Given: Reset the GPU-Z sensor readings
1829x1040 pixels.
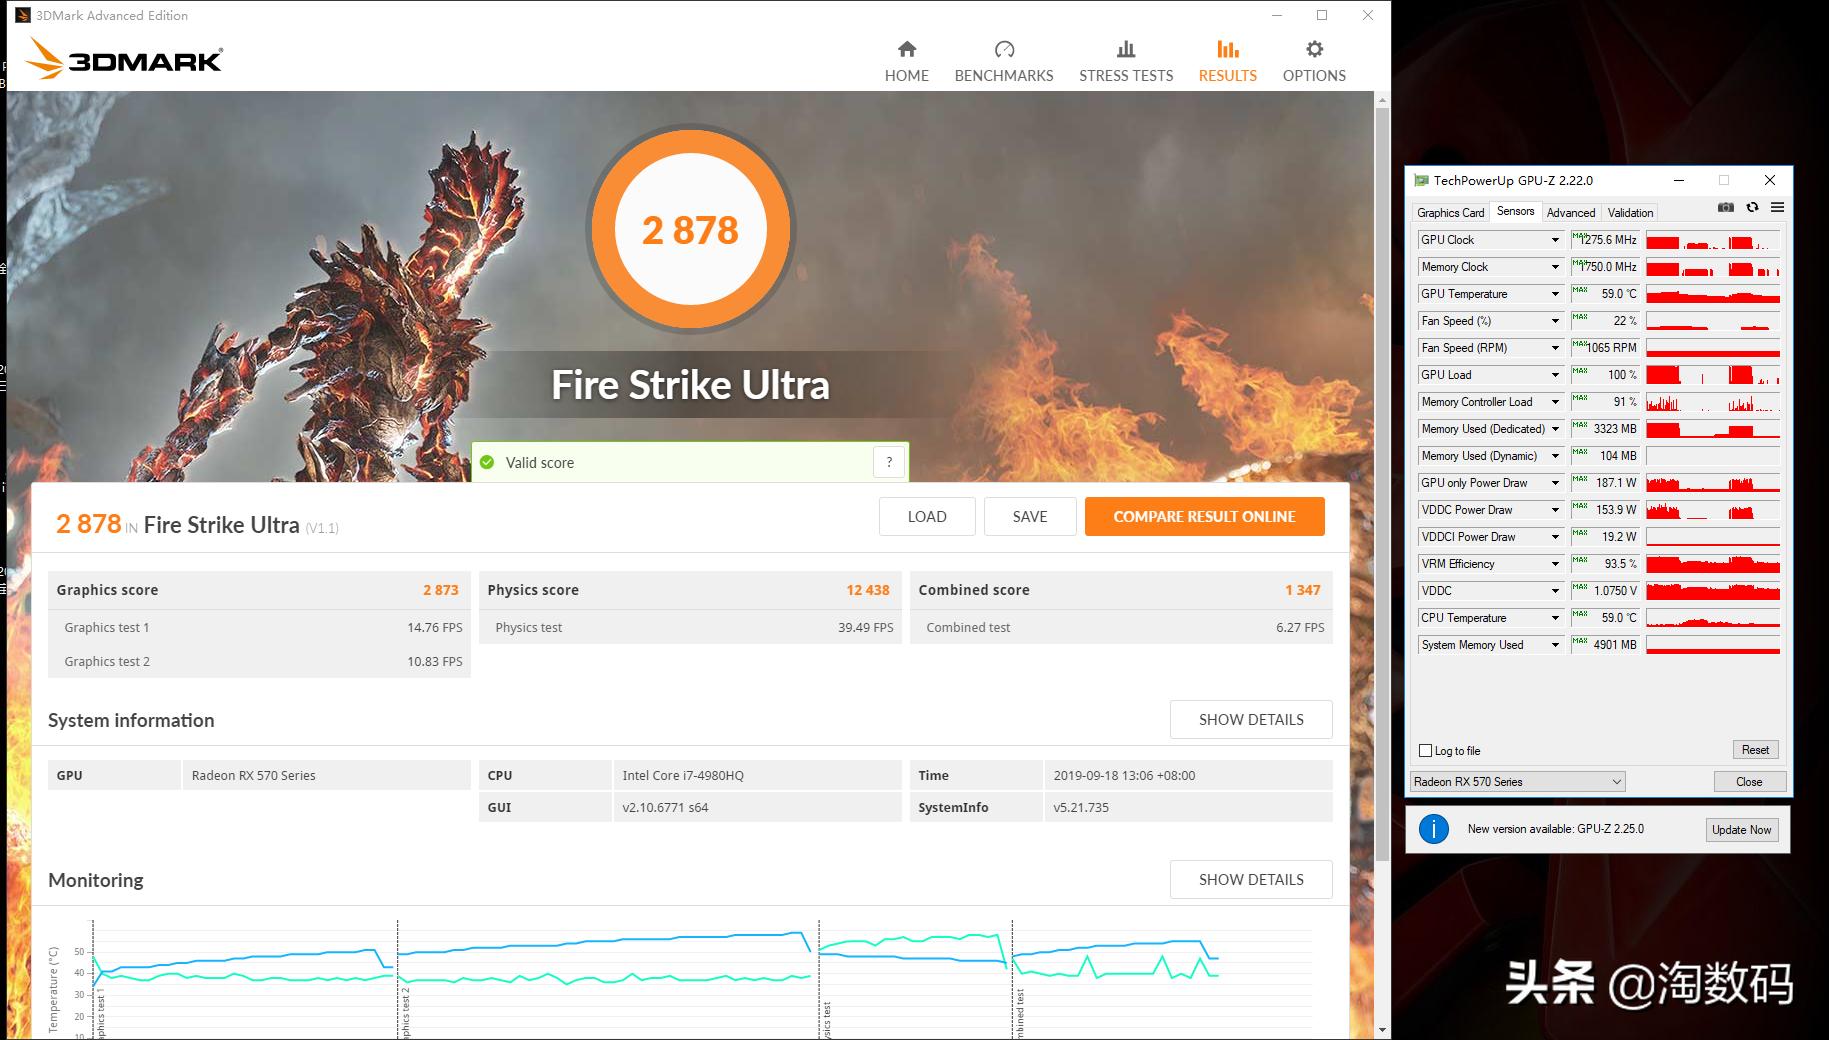Looking at the screenshot, I should tap(1755, 750).
